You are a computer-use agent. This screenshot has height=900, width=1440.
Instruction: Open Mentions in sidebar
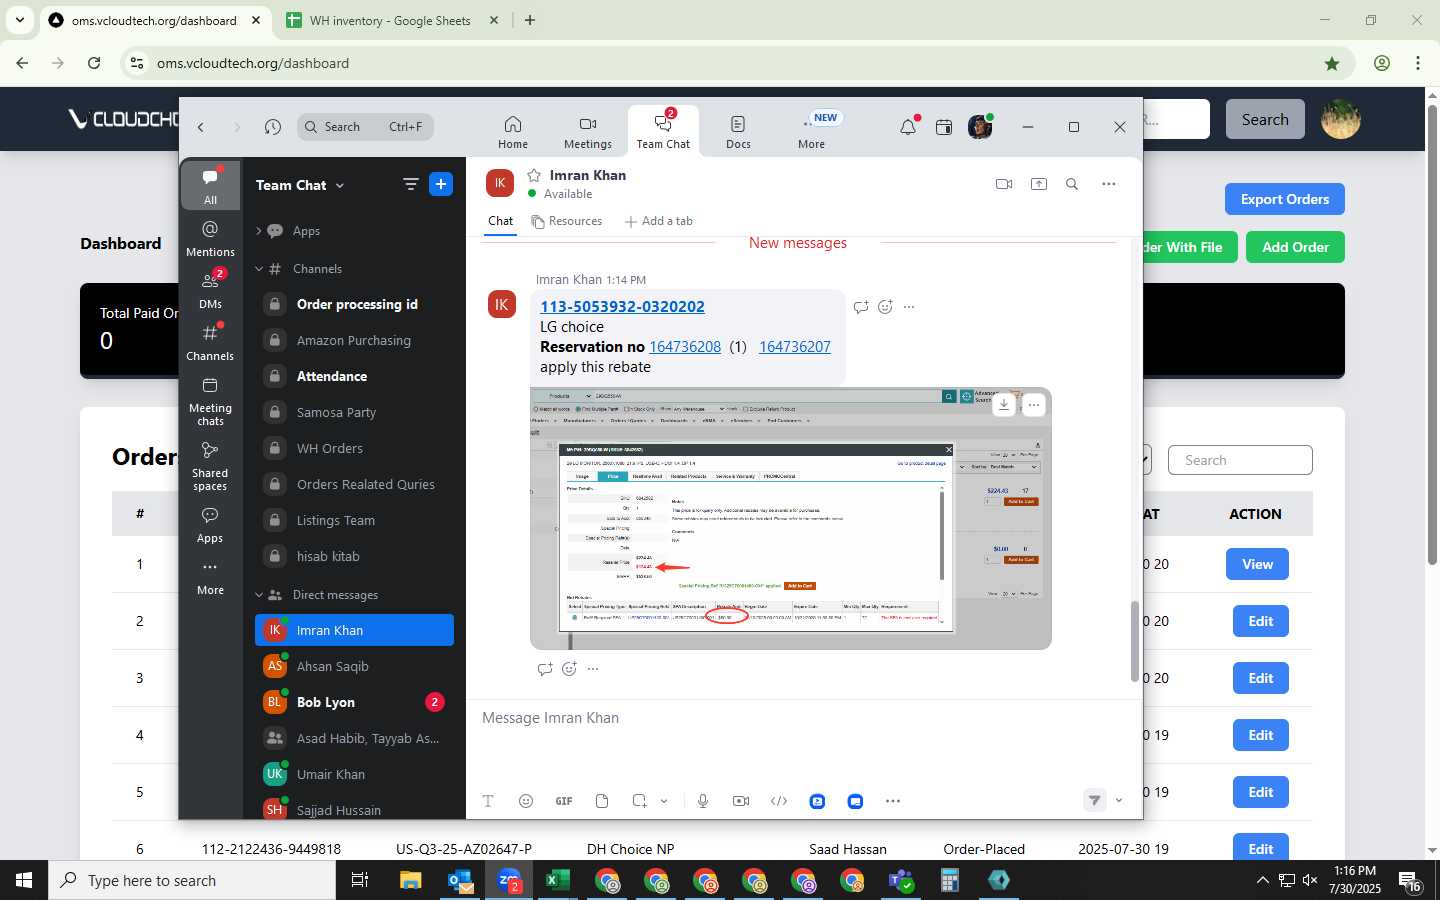tap(210, 238)
